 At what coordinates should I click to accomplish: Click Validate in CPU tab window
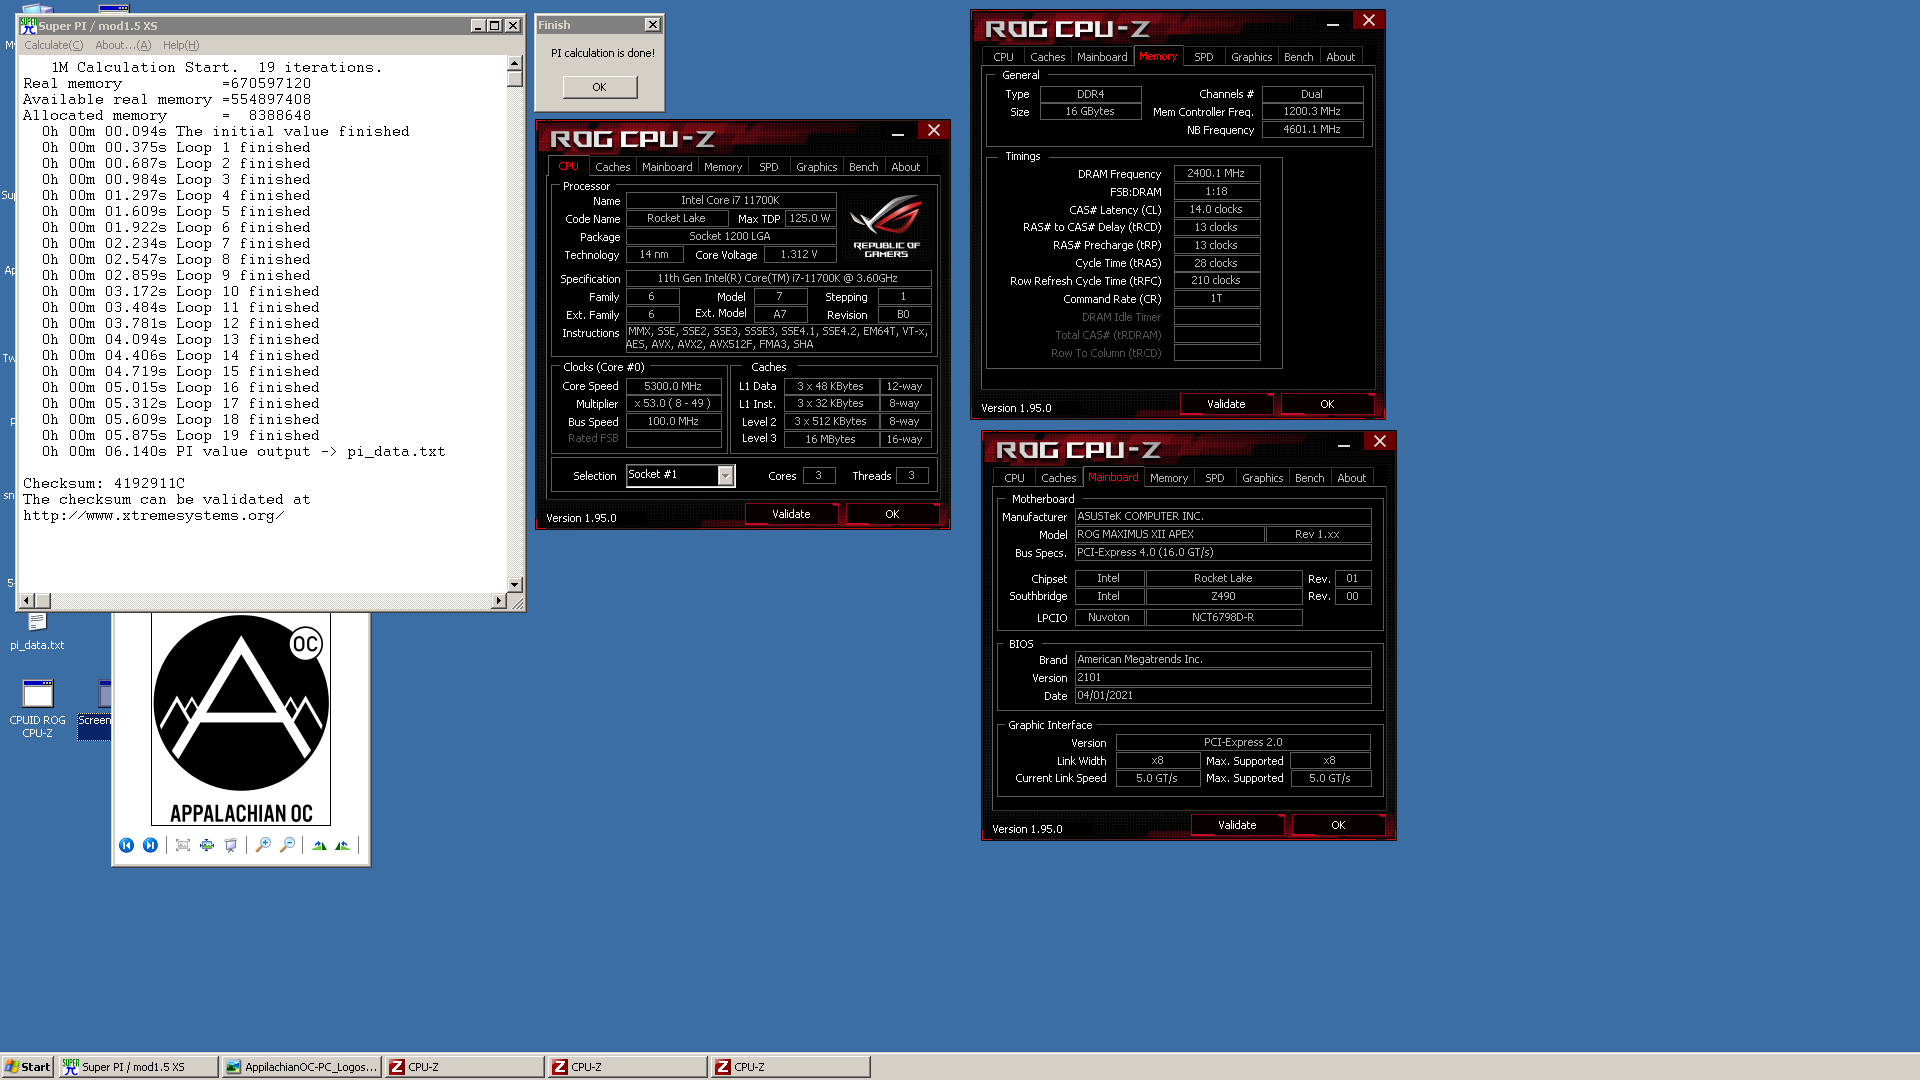[791, 514]
